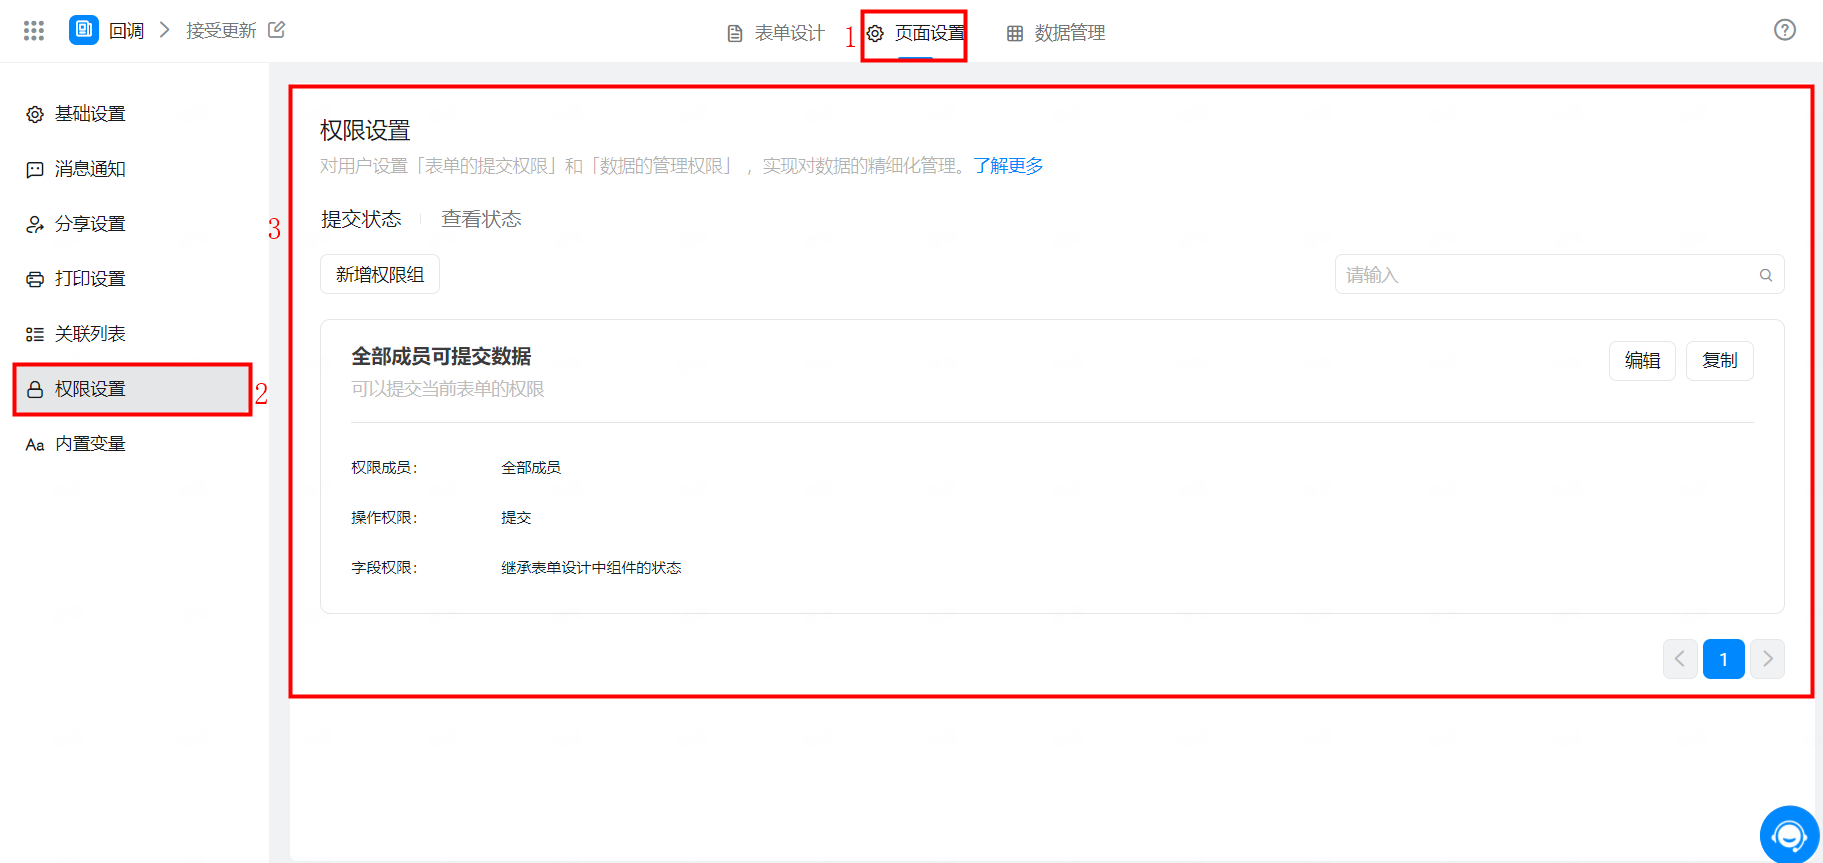1823x863 pixels.
Task: Click 全部成员 value text
Action: 531,468
